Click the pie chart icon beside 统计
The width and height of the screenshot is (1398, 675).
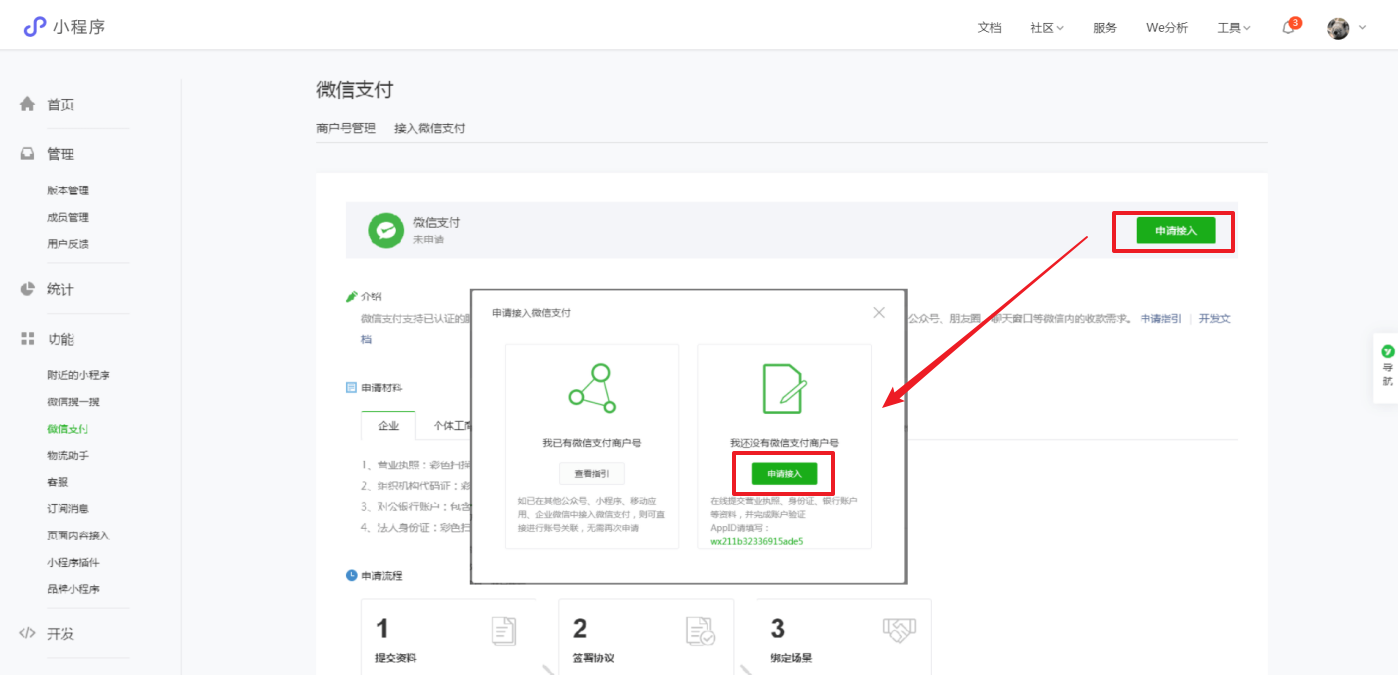[x=28, y=289]
